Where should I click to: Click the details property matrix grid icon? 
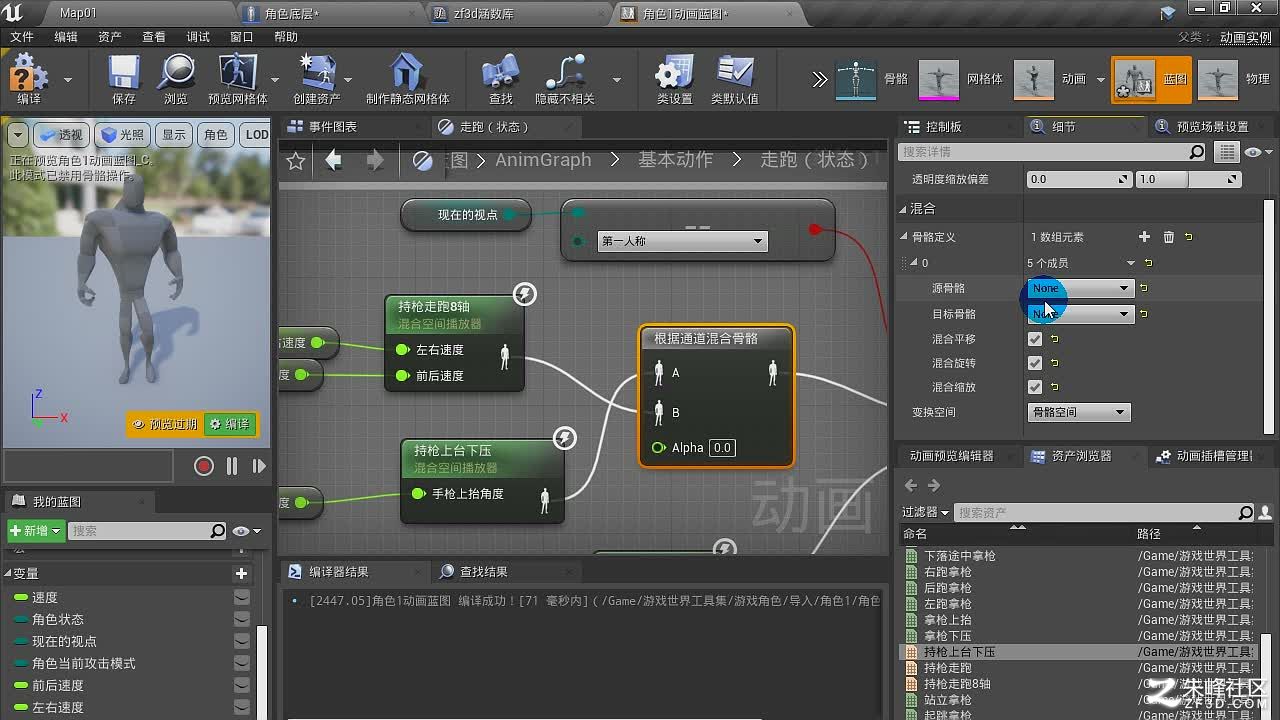(x=1227, y=152)
